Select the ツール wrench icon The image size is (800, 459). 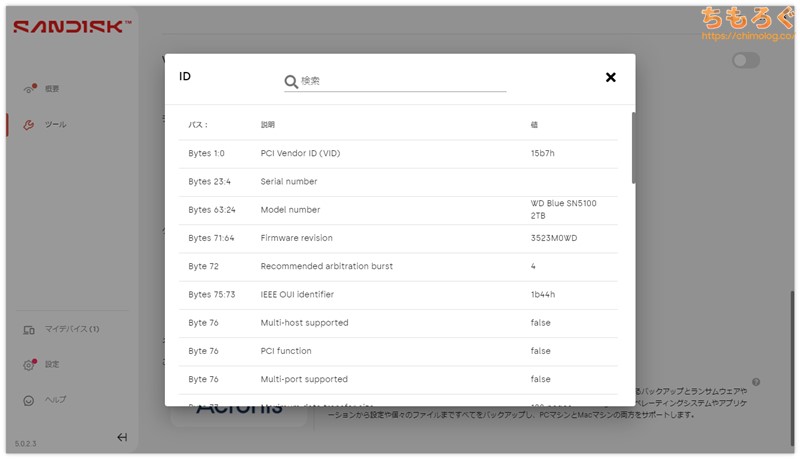point(29,125)
